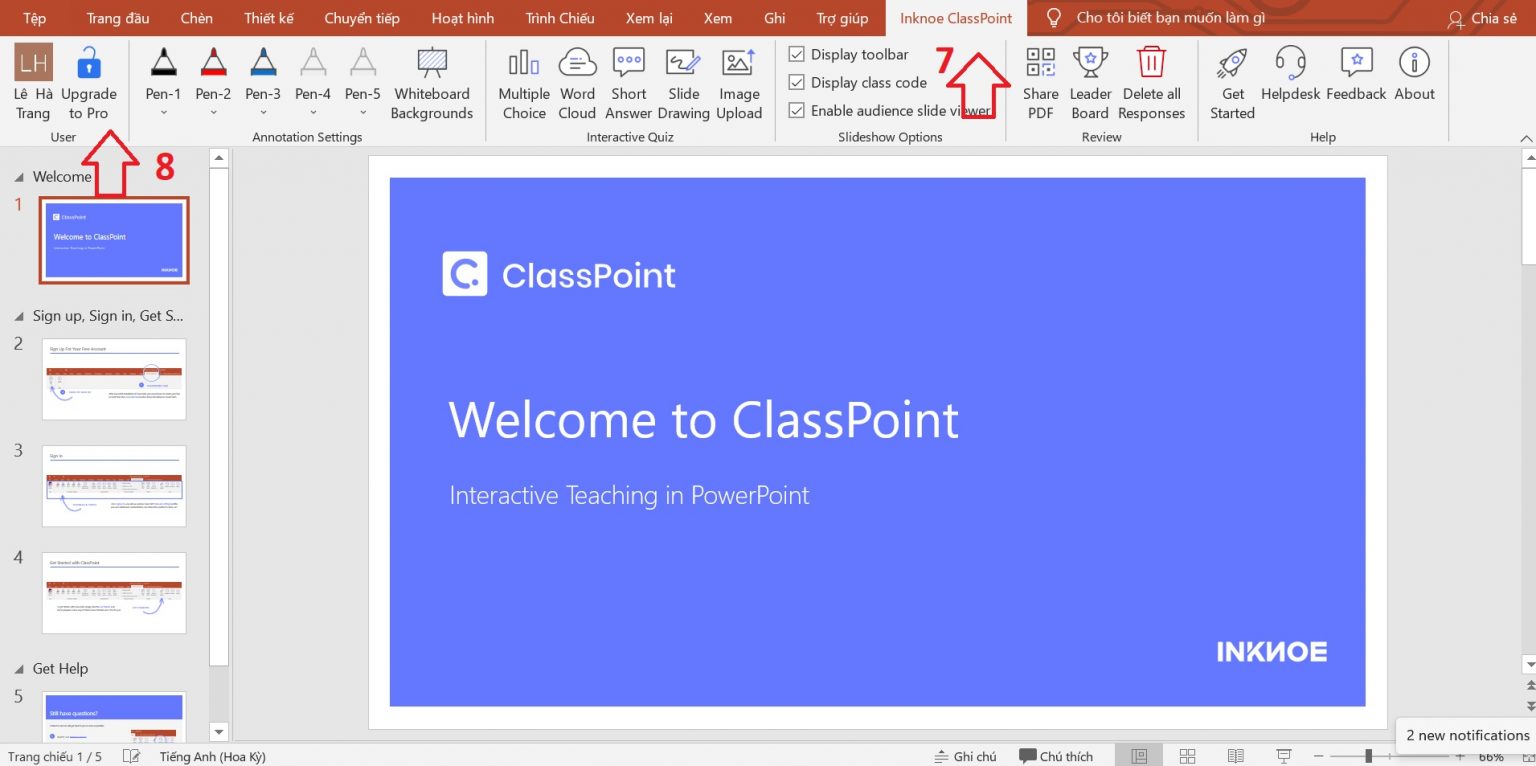Delete all responses with trash icon
This screenshot has height=766, width=1536.
coord(1151,64)
